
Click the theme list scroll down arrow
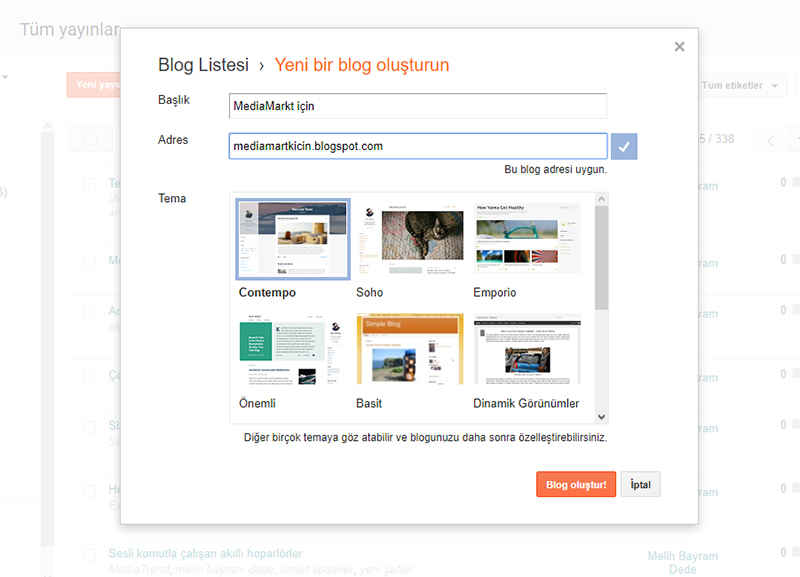tap(601, 416)
